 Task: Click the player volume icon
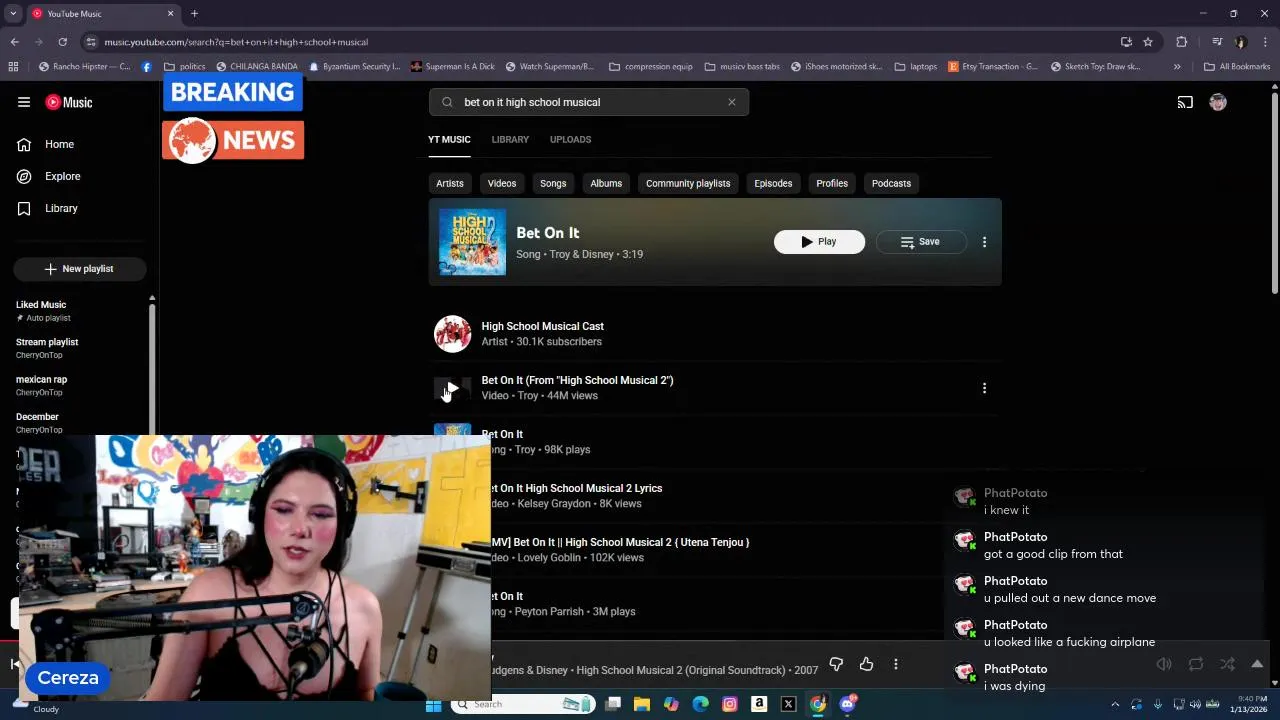click(1164, 664)
